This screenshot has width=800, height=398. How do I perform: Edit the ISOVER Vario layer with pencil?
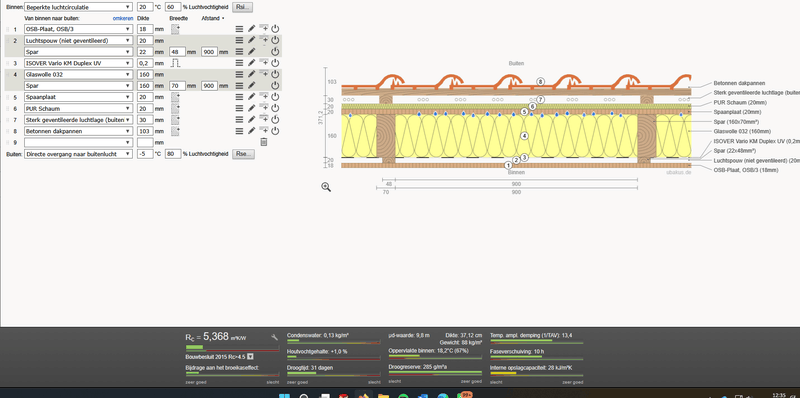tap(252, 63)
